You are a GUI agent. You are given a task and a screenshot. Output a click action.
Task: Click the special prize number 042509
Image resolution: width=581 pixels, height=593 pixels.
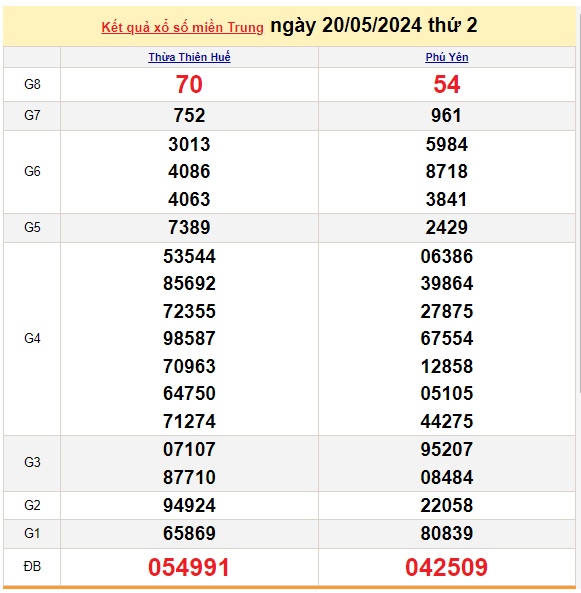[x=446, y=567]
